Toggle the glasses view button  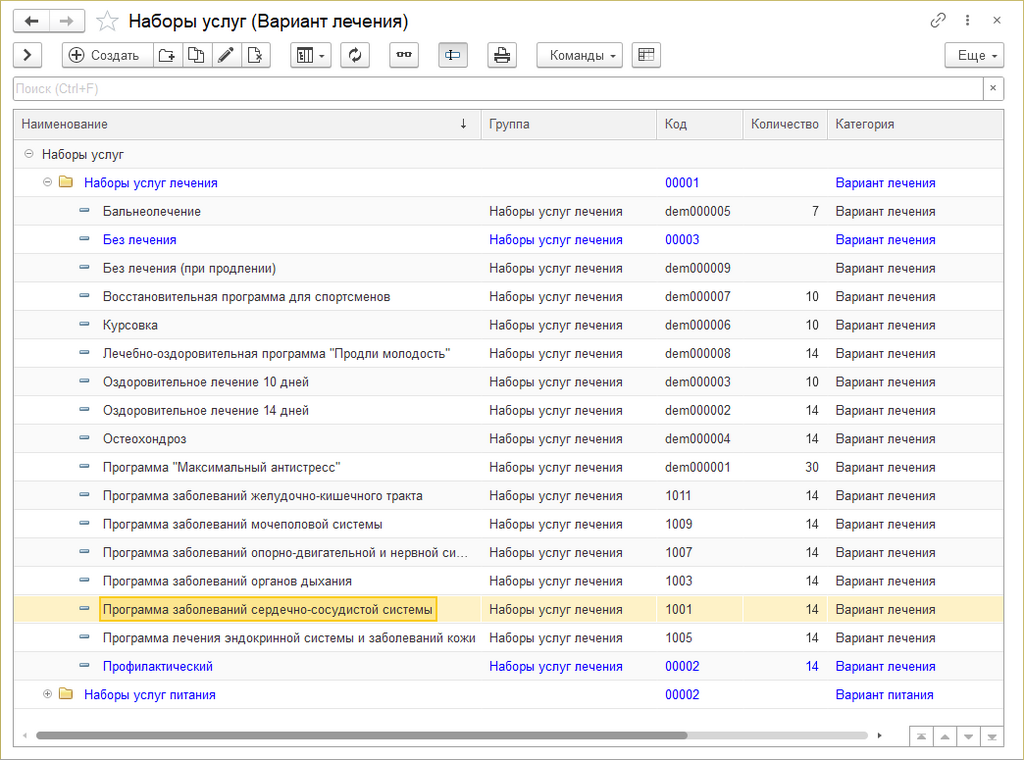tap(404, 55)
